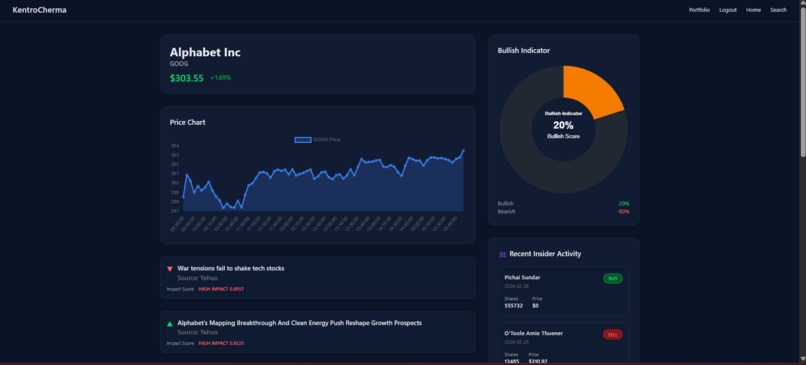
Task: Click the KentroCherma brand logo
Action: point(40,10)
